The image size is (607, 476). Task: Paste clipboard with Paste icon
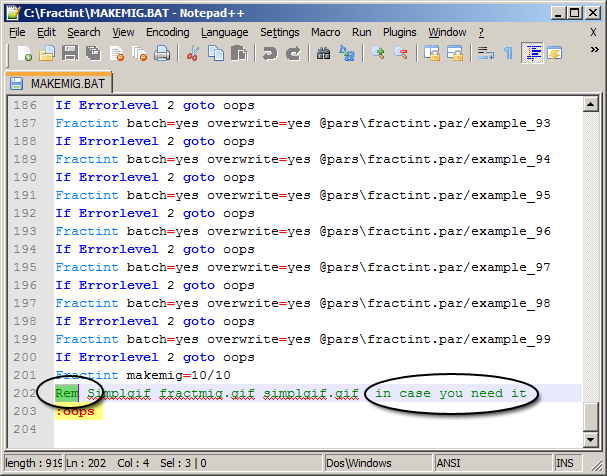239,53
